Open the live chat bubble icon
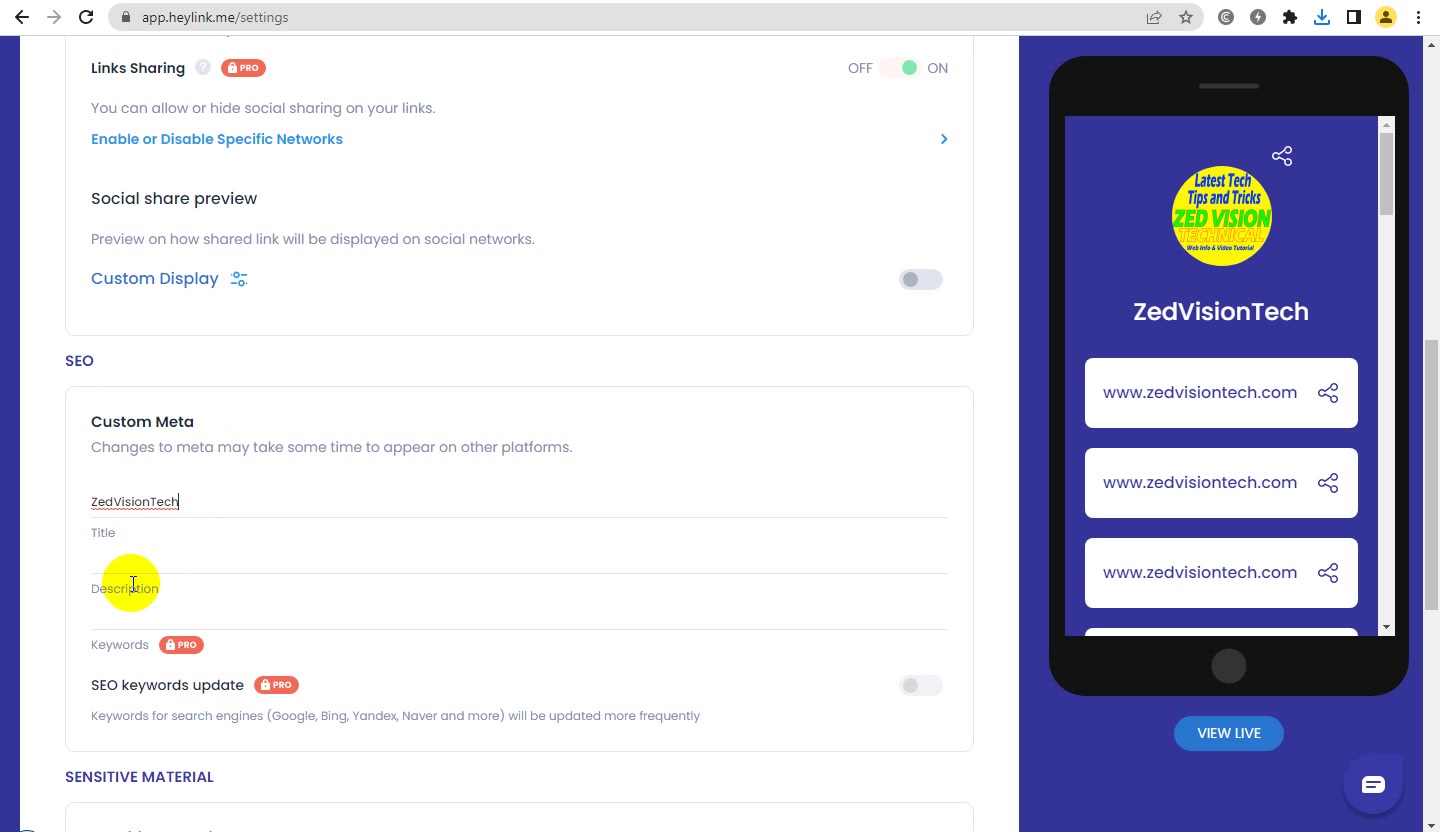 pyautogui.click(x=1373, y=785)
